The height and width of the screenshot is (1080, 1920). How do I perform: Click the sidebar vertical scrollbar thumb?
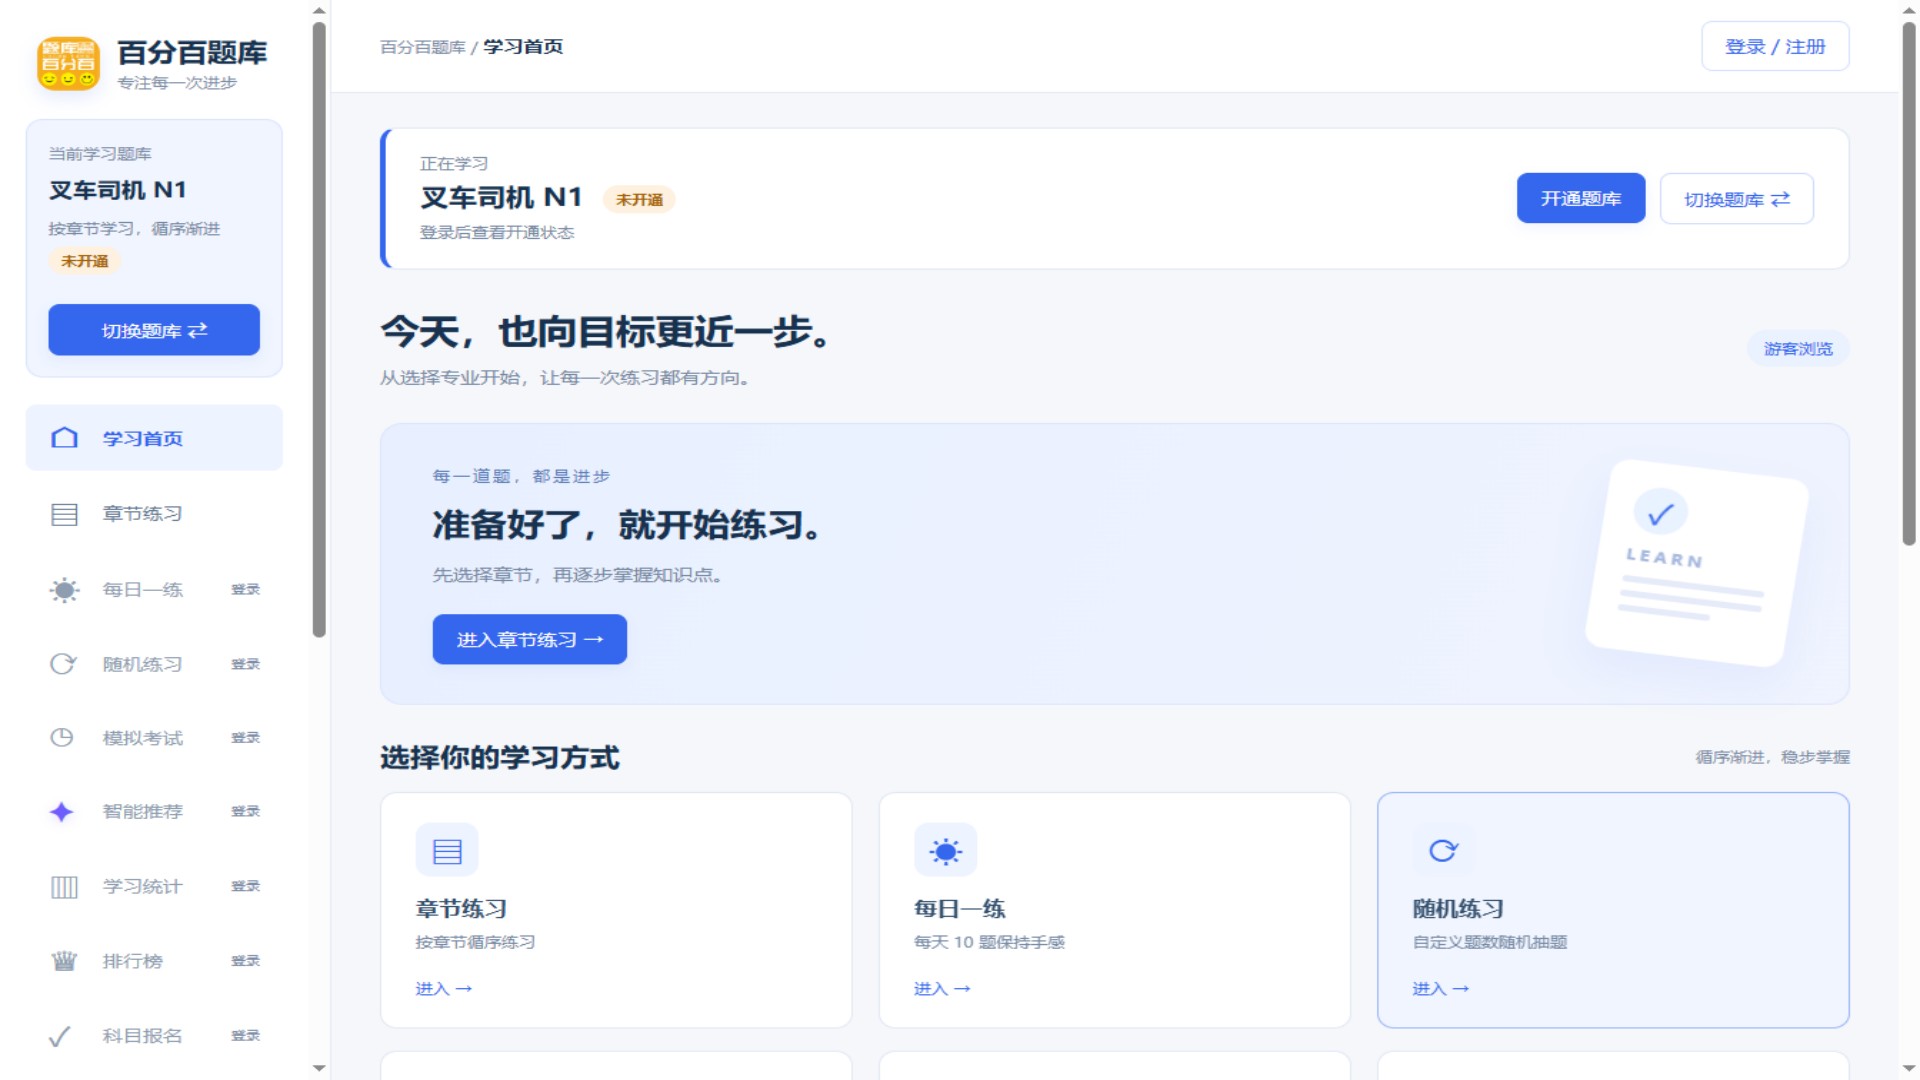point(319,330)
